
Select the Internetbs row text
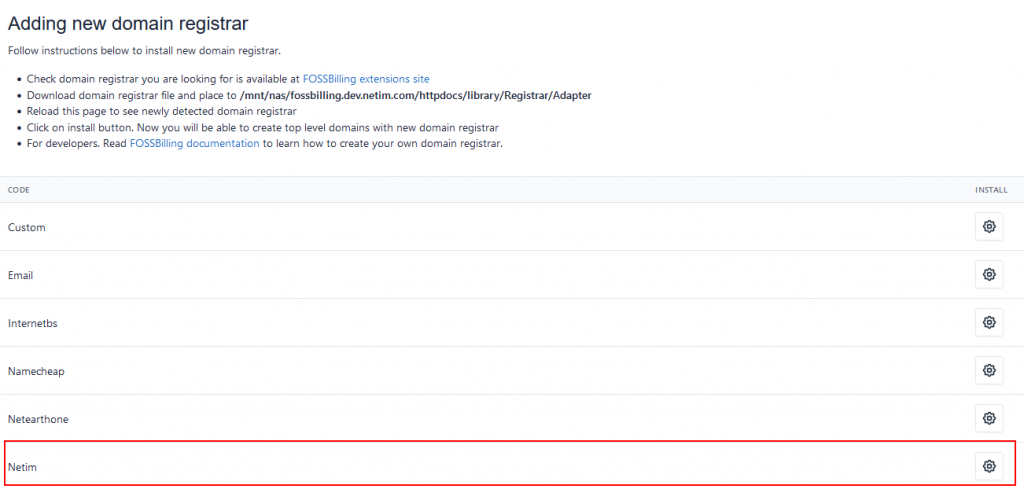tap(33, 323)
